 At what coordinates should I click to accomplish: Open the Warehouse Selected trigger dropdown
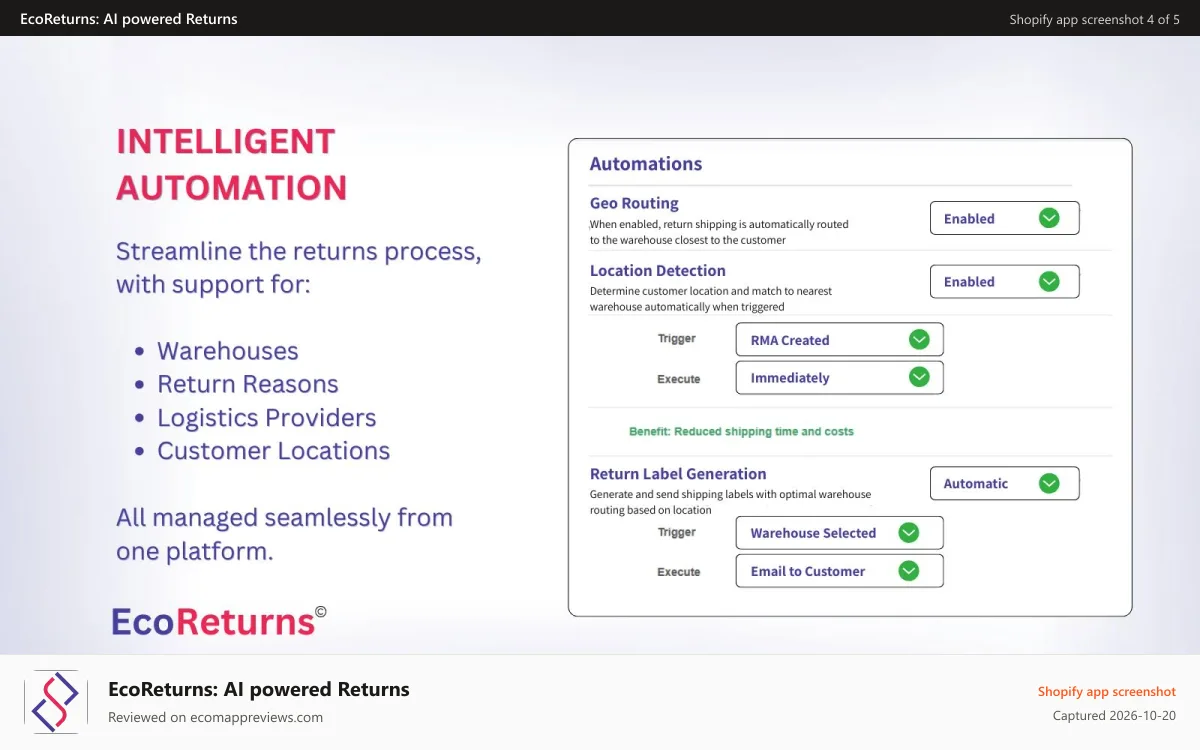pos(839,533)
